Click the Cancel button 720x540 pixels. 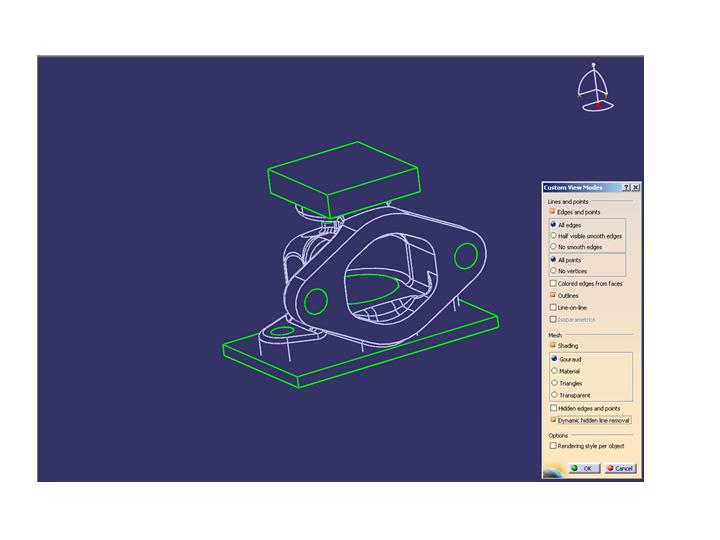pos(620,468)
